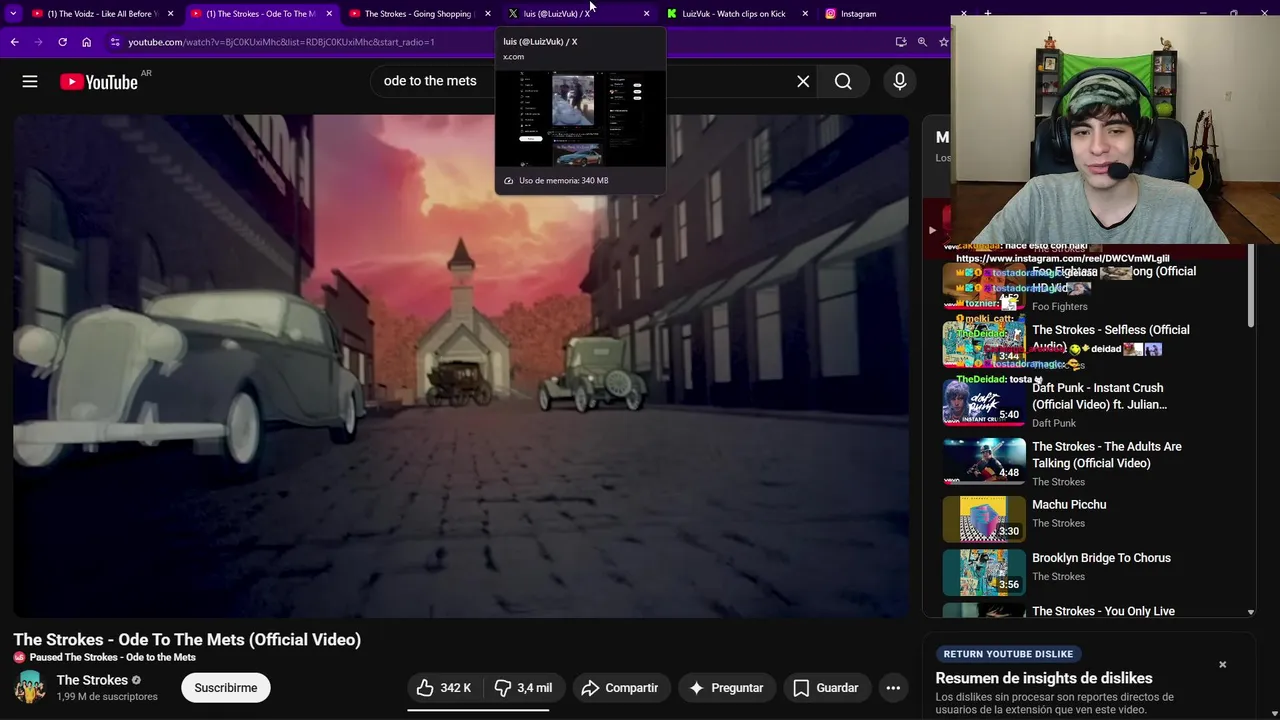Screen dimensions: 1280x720
Task: Click 'Resumen de insights de dislikes' heading
Action: coord(1044,678)
